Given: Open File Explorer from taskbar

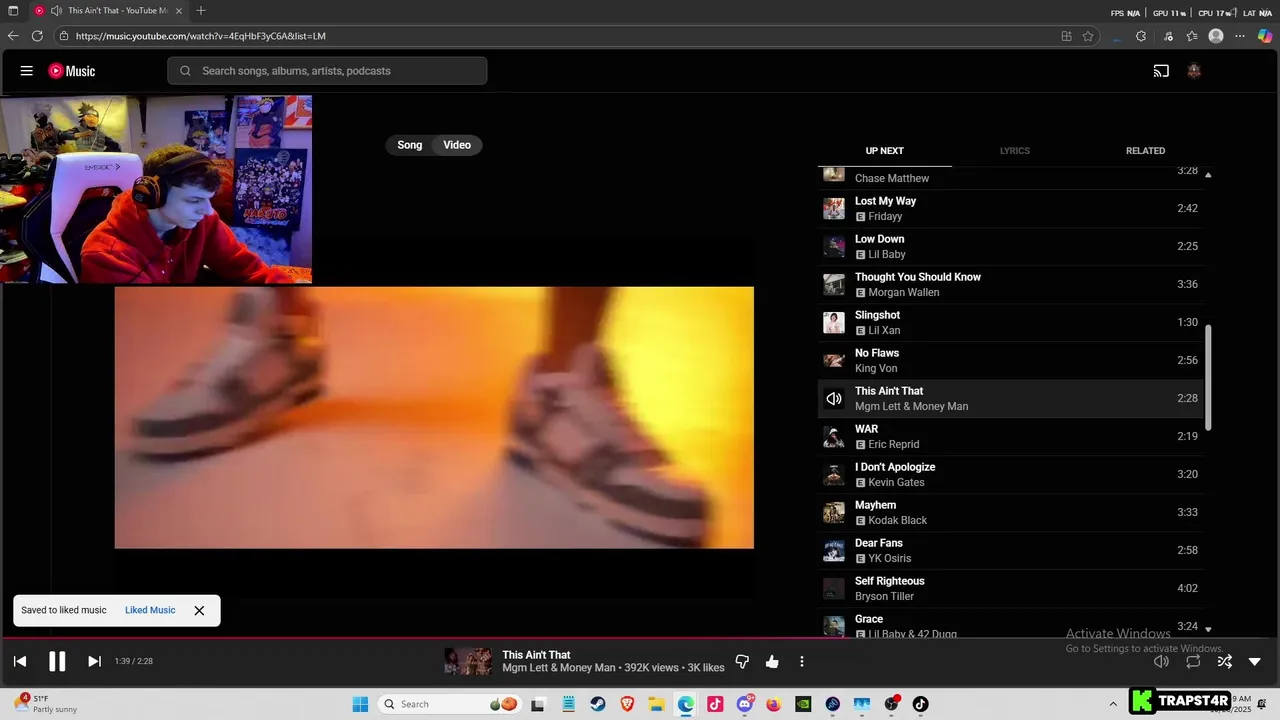Looking at the screenshot, I should 656,704.
